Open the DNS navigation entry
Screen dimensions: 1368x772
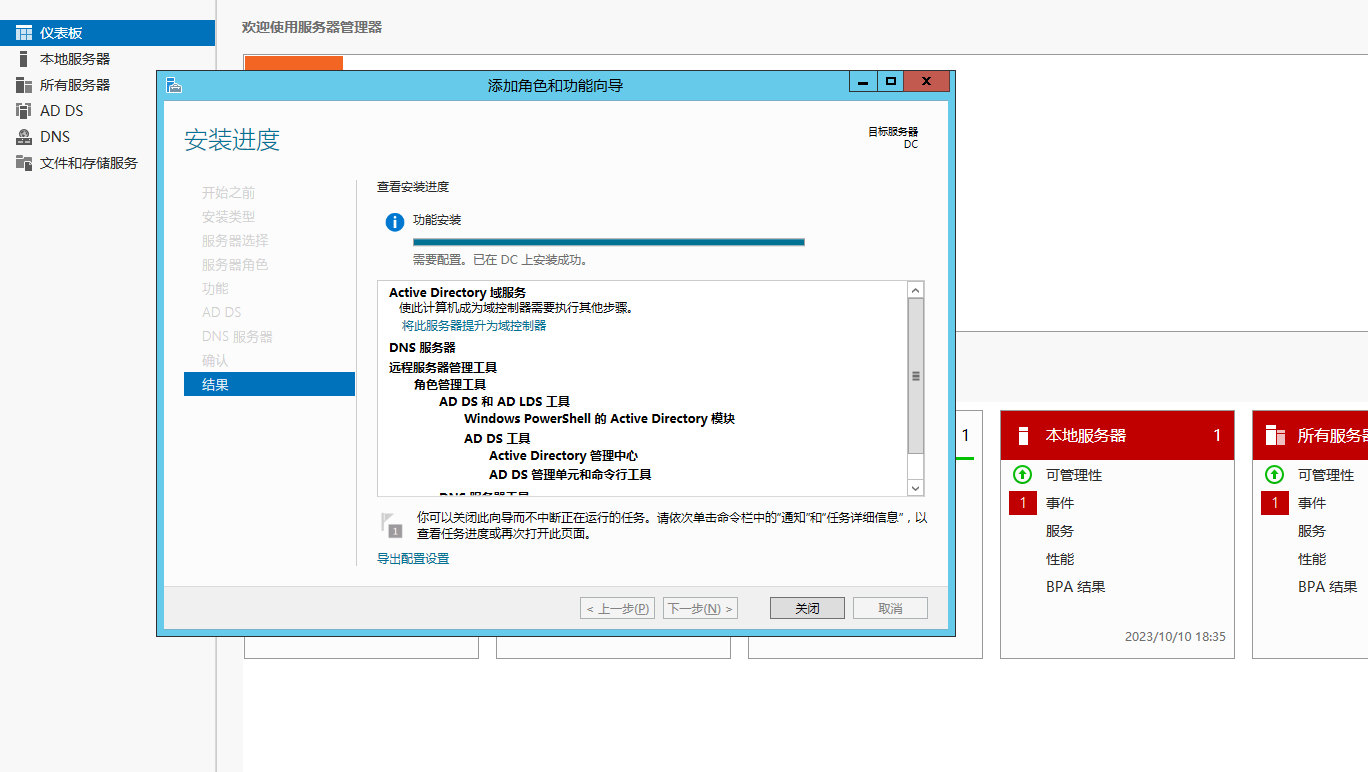point(107,137)
